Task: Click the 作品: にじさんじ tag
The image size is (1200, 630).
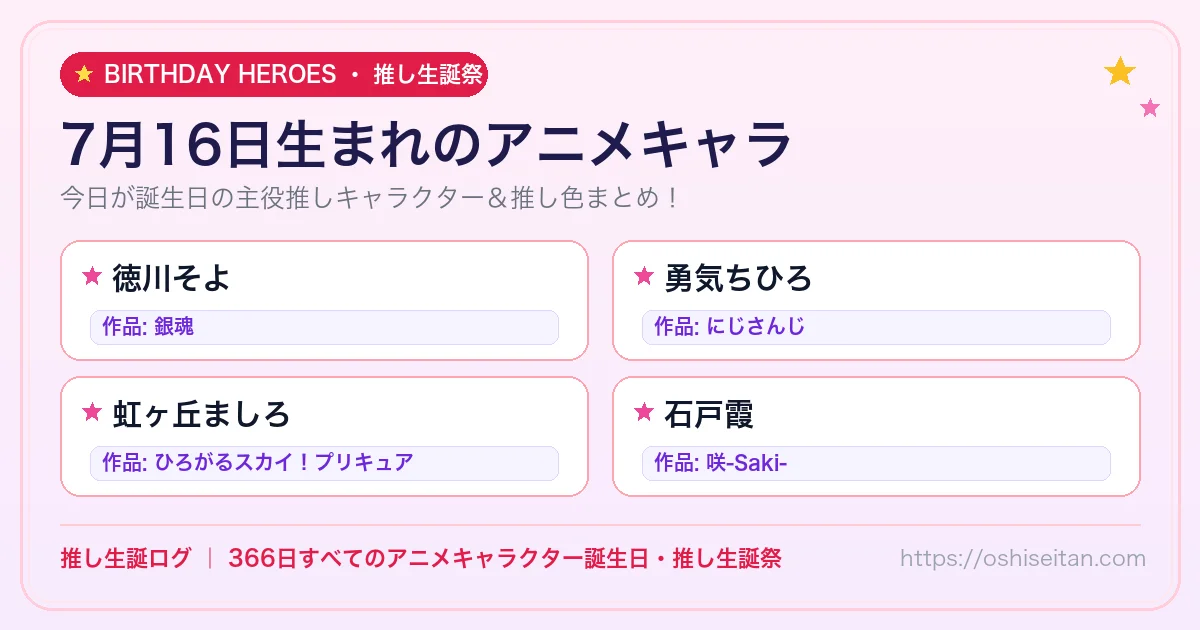Action: pos(876,327)
